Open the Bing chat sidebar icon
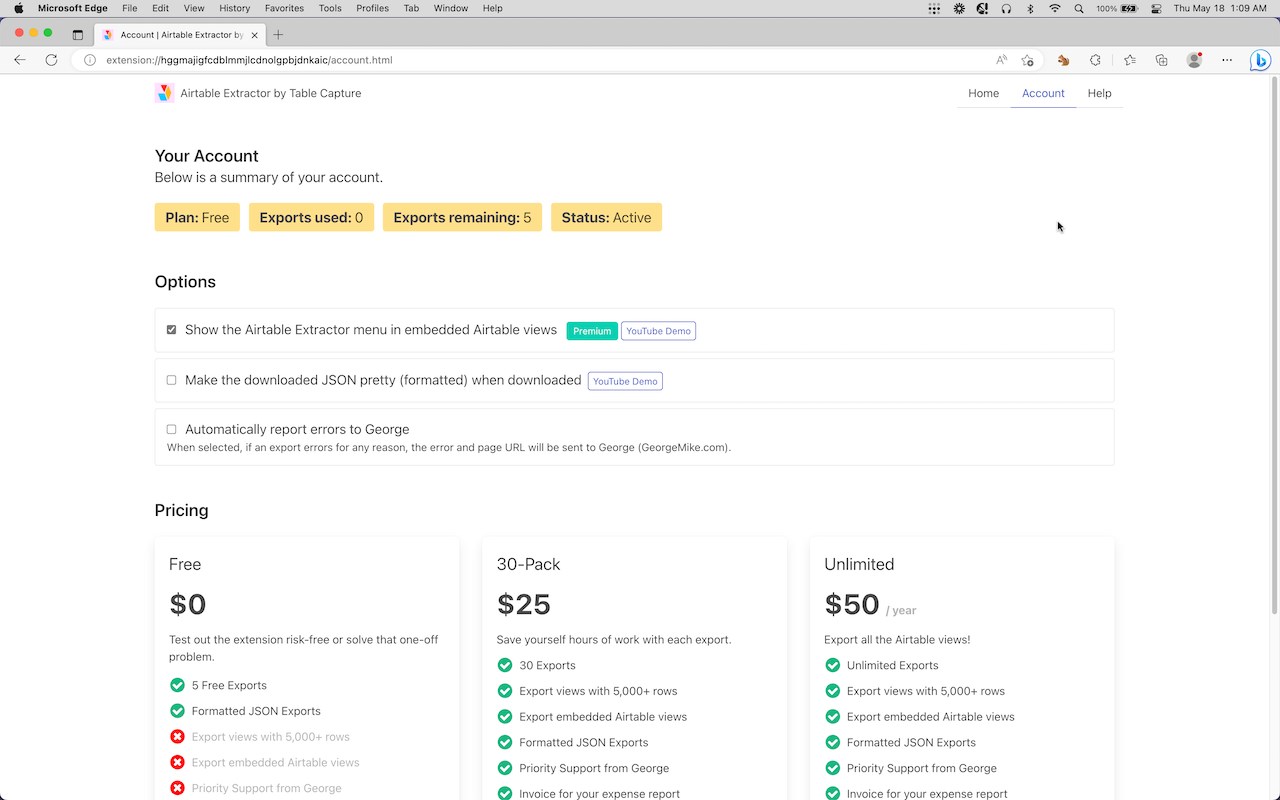The image size is (1280, 800). 1260,60
